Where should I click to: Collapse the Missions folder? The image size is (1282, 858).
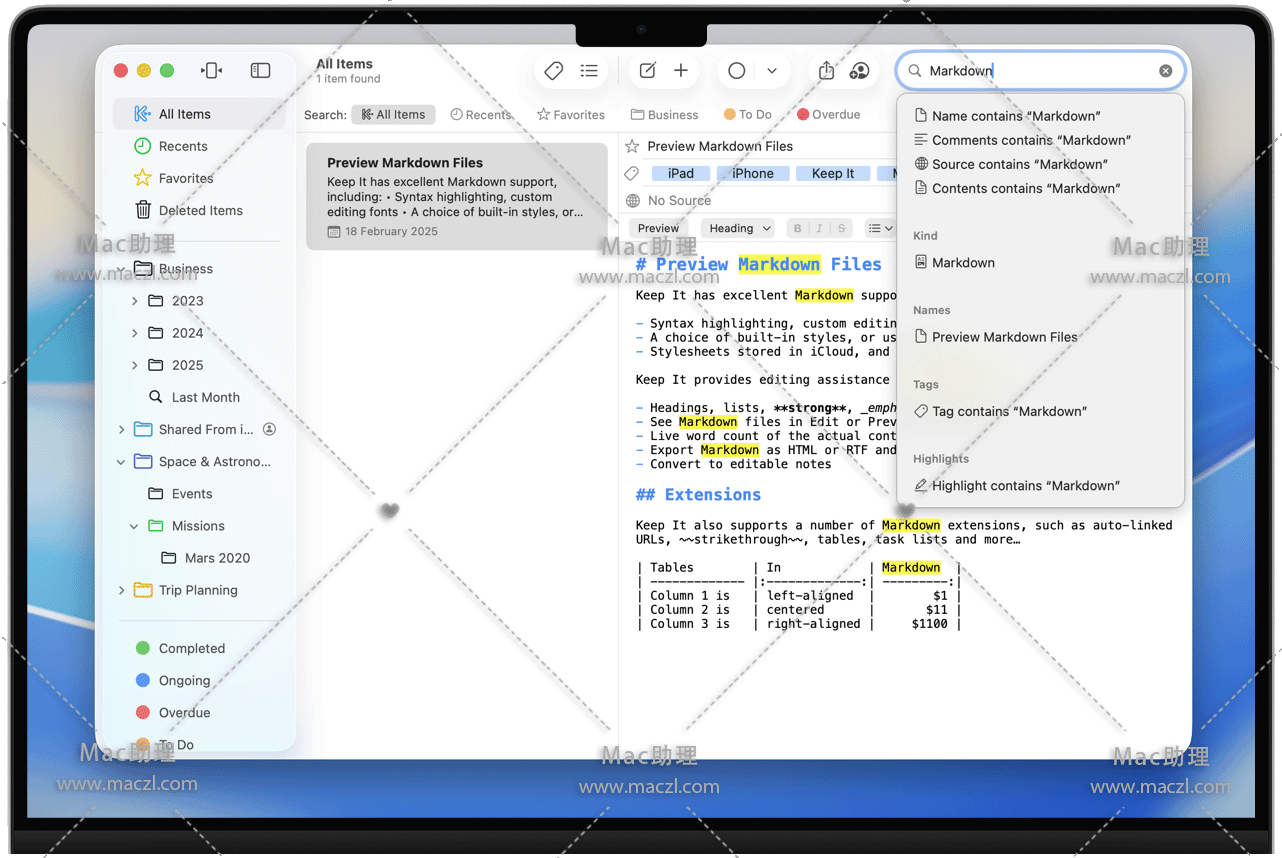point(135,526)
